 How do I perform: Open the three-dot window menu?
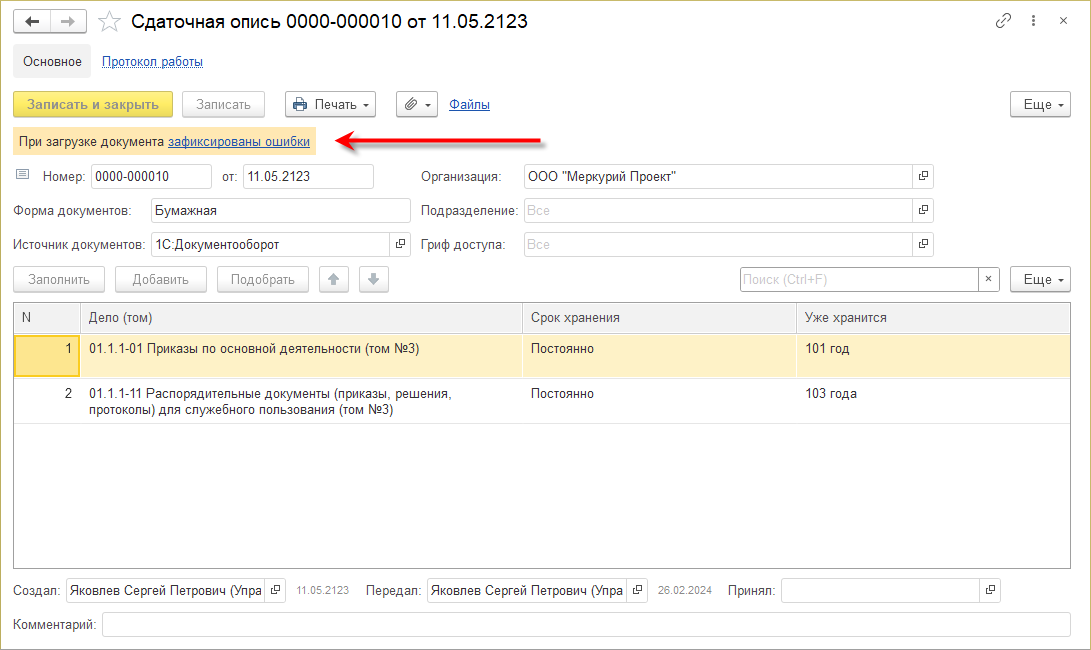coord(1033,21)
